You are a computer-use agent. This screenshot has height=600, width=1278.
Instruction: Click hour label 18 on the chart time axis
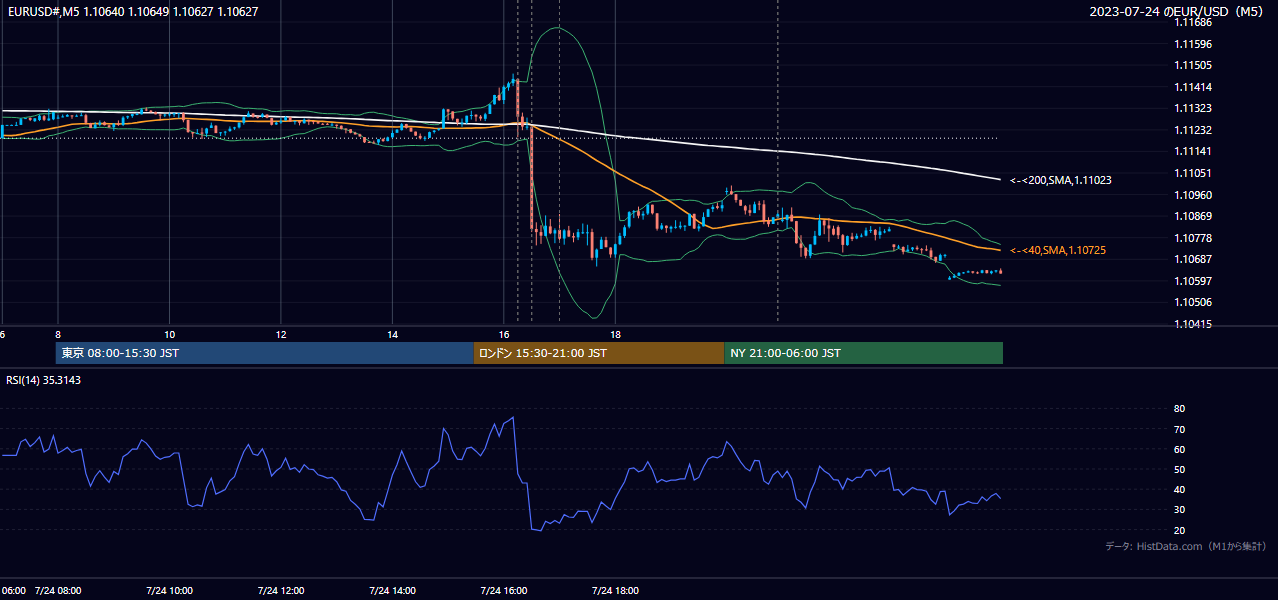tap(616, 334)
